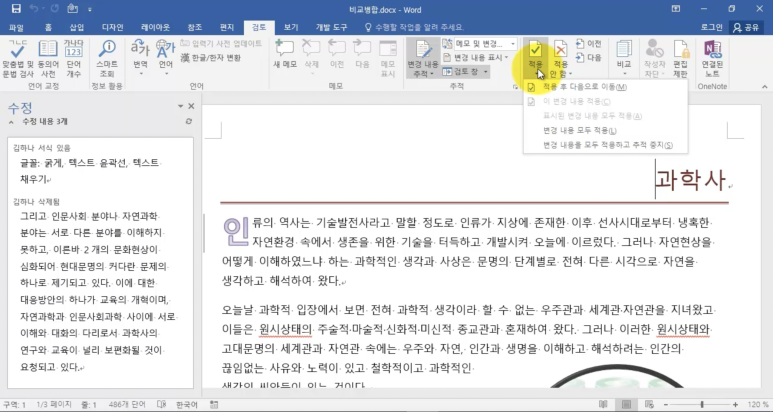Switch to the 참조 tab
The image size is (773, 412).
click(195, 27)
